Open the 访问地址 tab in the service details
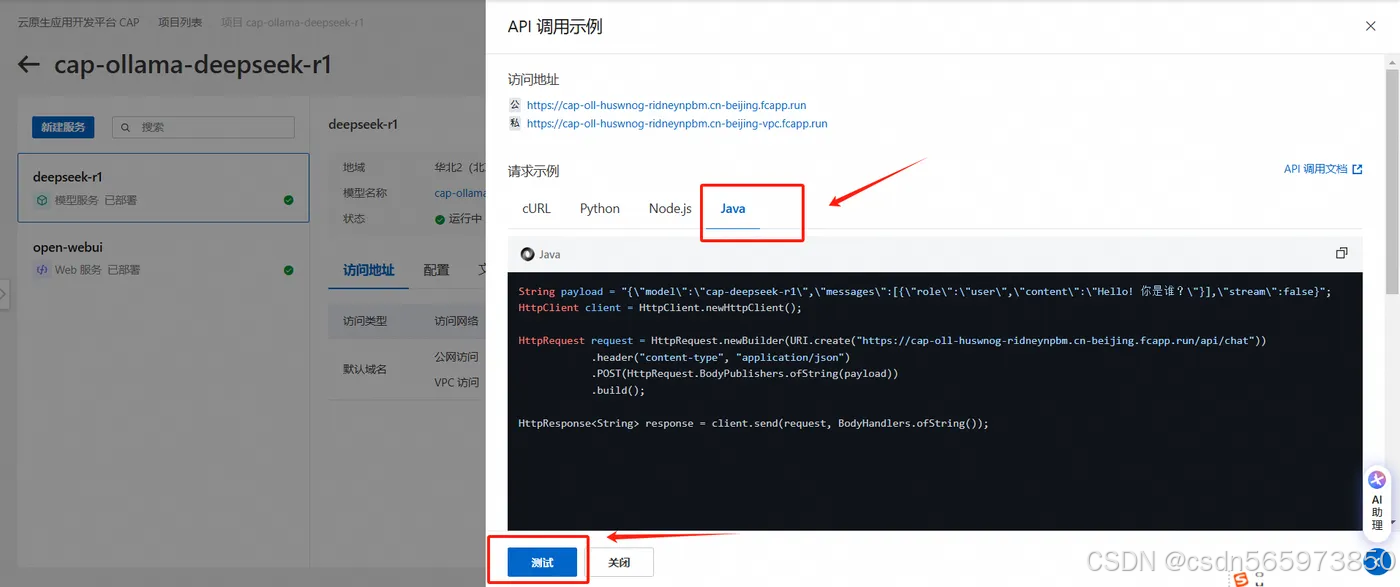 368,270
